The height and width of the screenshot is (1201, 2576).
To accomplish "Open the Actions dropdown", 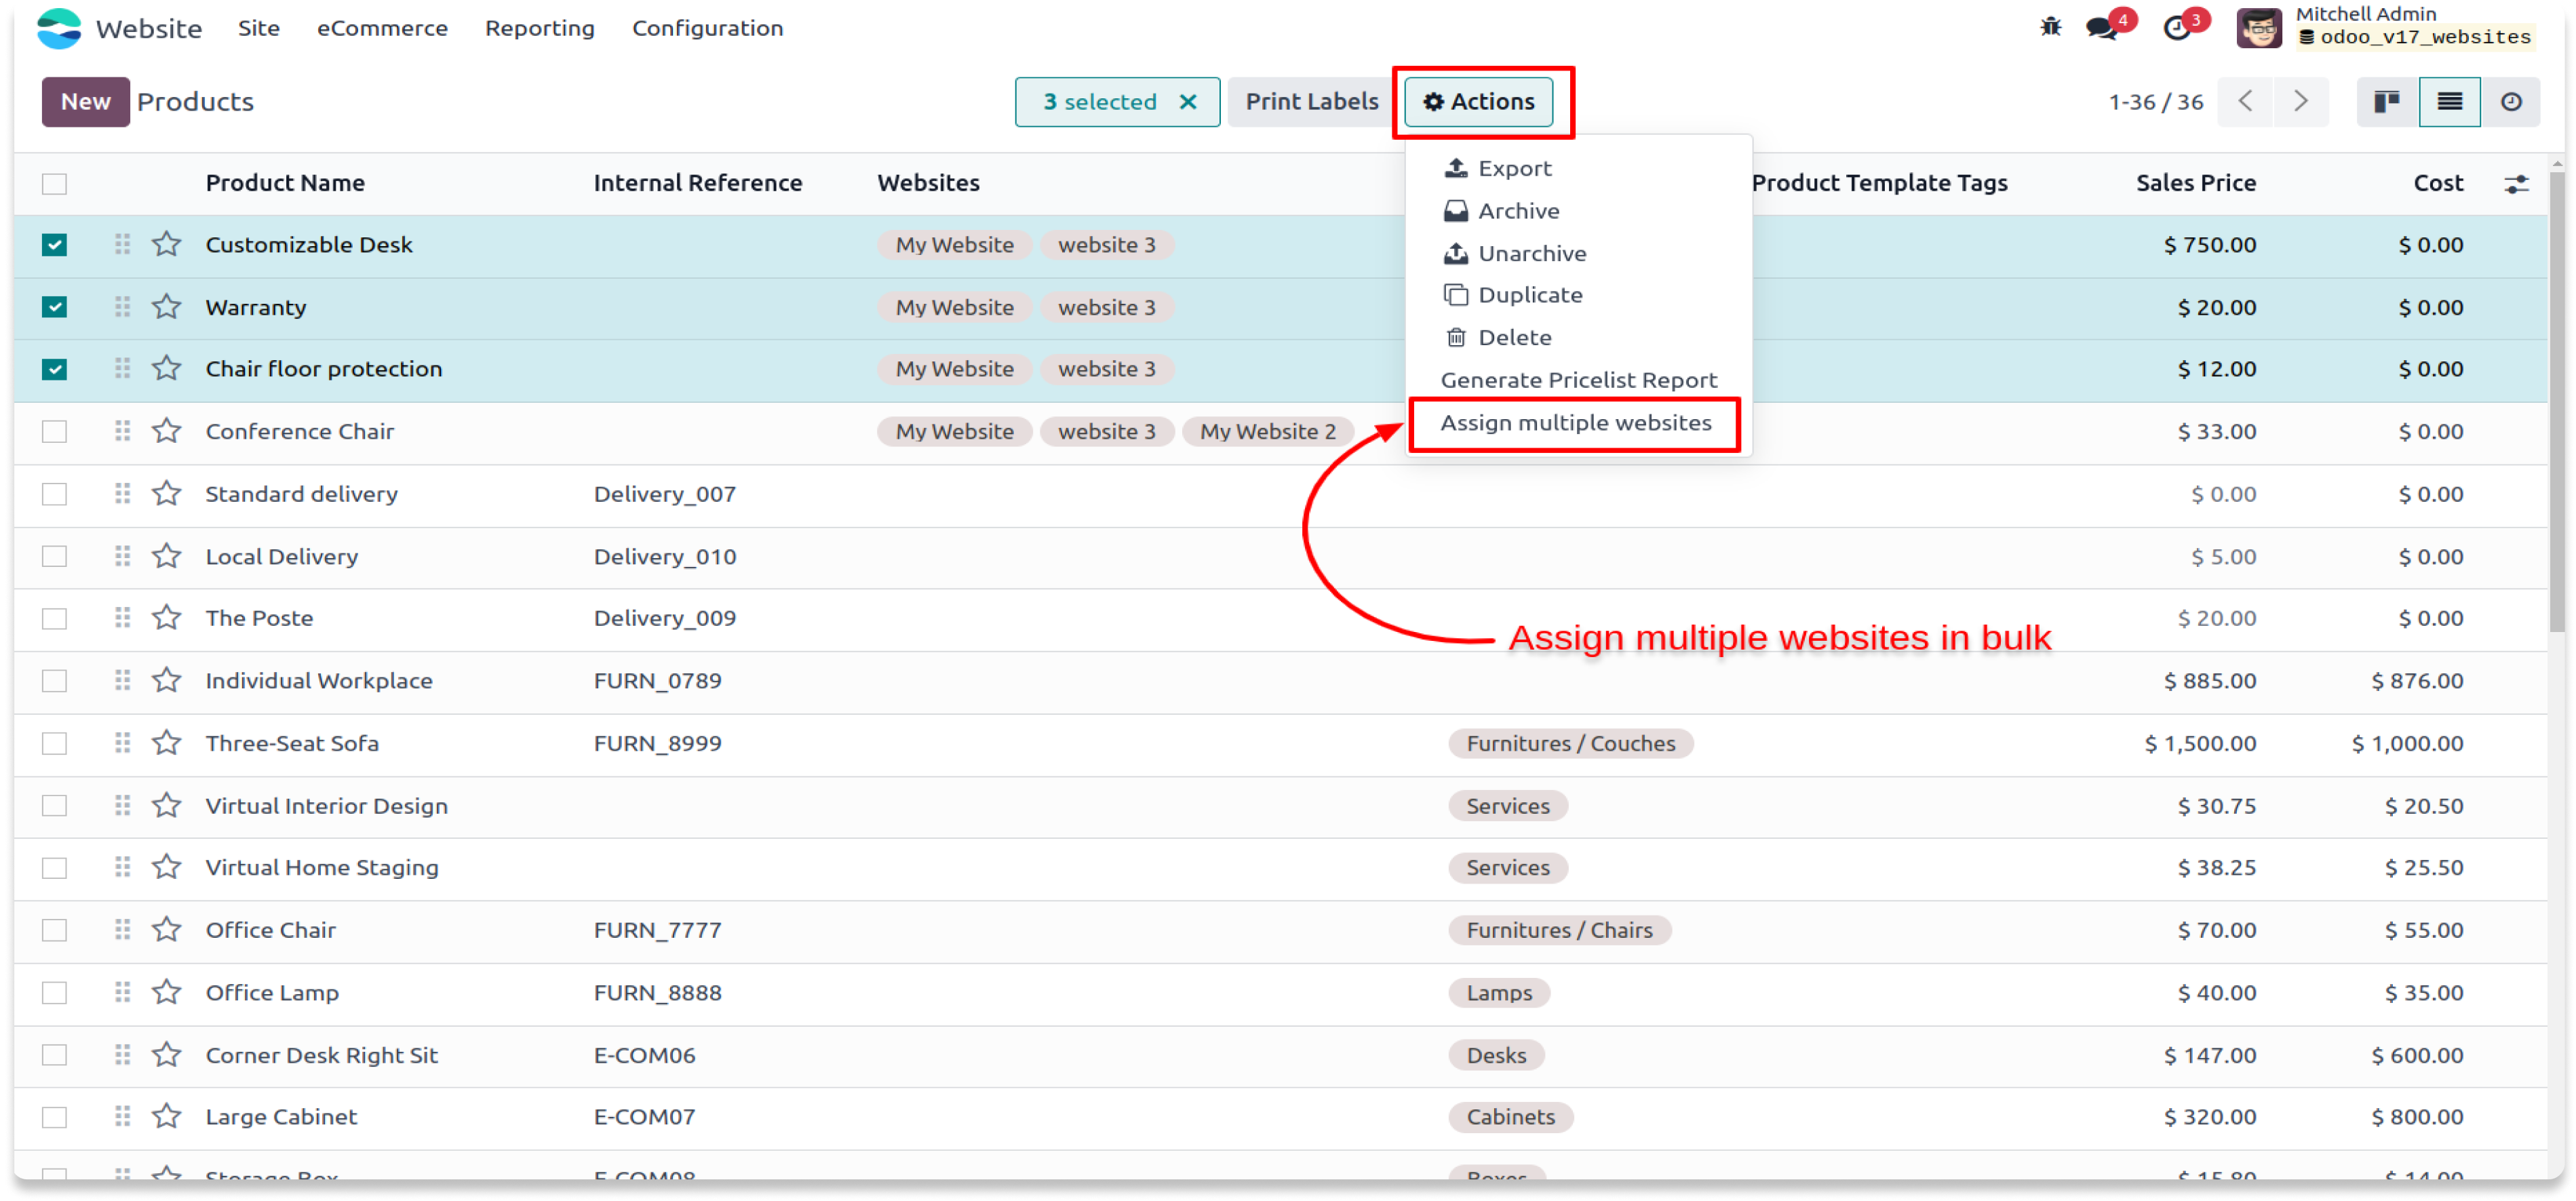I will [x=1479, y=102].
